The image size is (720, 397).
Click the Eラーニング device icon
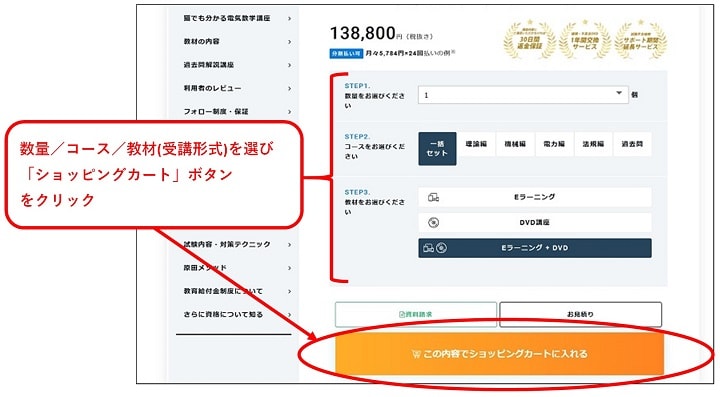click(x=433, y=197)
